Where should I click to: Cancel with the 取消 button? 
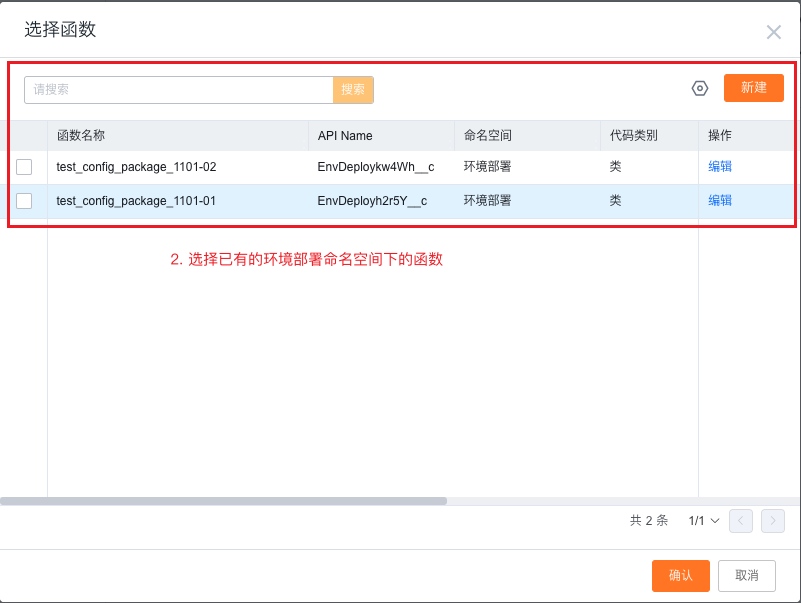click(x=746, y=575)
